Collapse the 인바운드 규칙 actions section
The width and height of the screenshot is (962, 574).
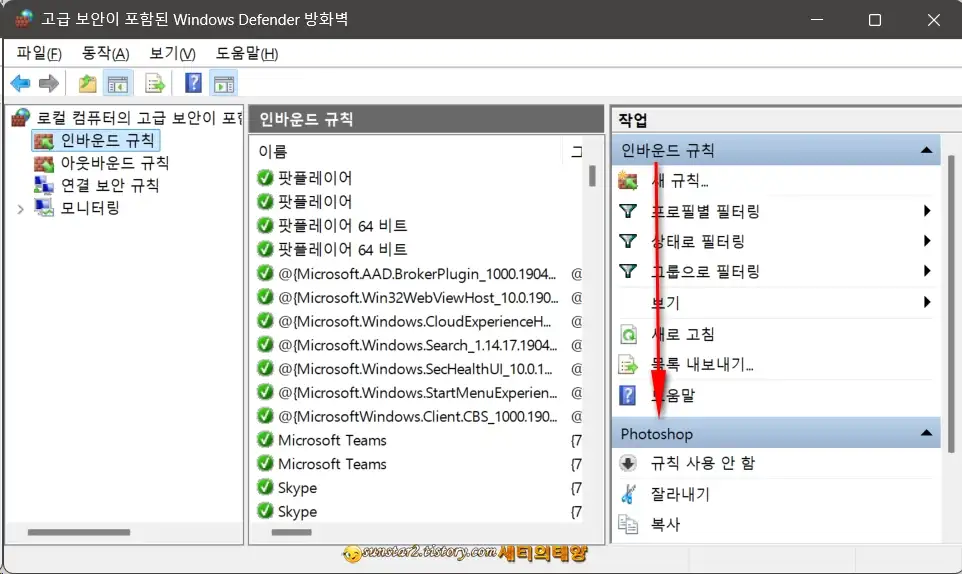(926, 150)
